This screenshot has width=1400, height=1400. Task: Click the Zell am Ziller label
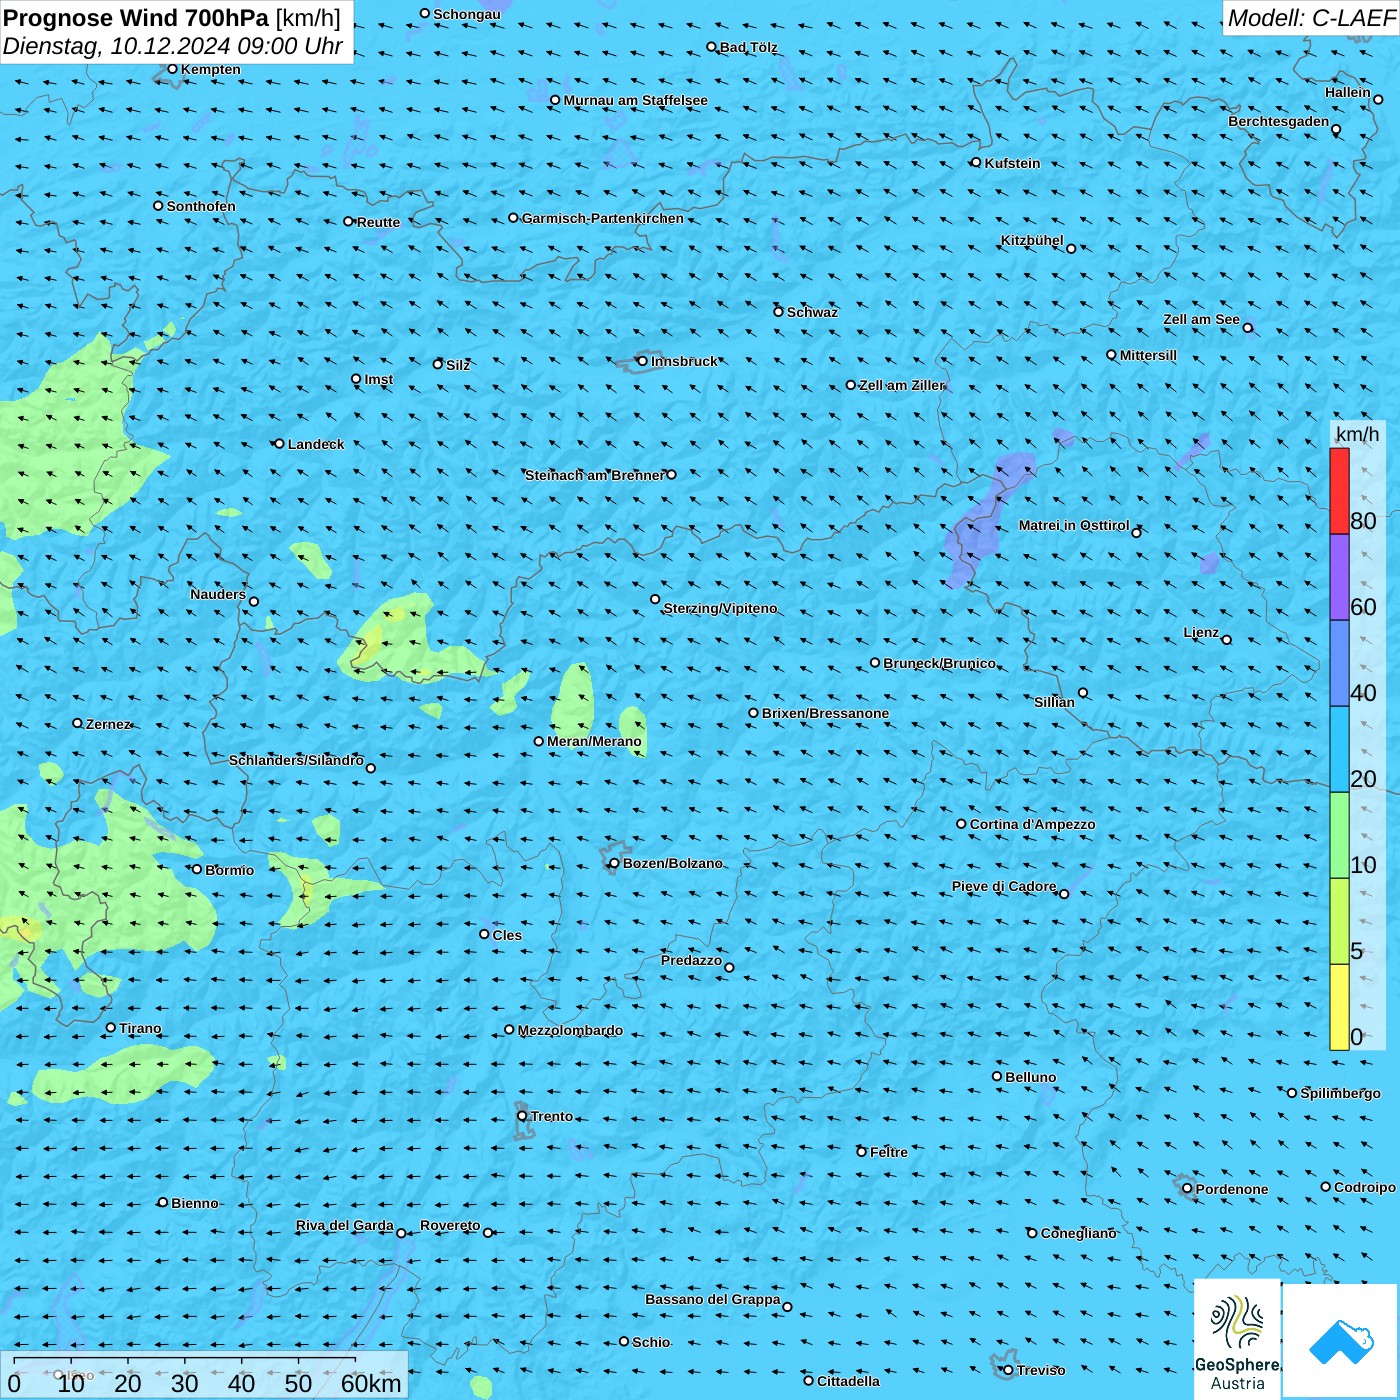[902, 385]
